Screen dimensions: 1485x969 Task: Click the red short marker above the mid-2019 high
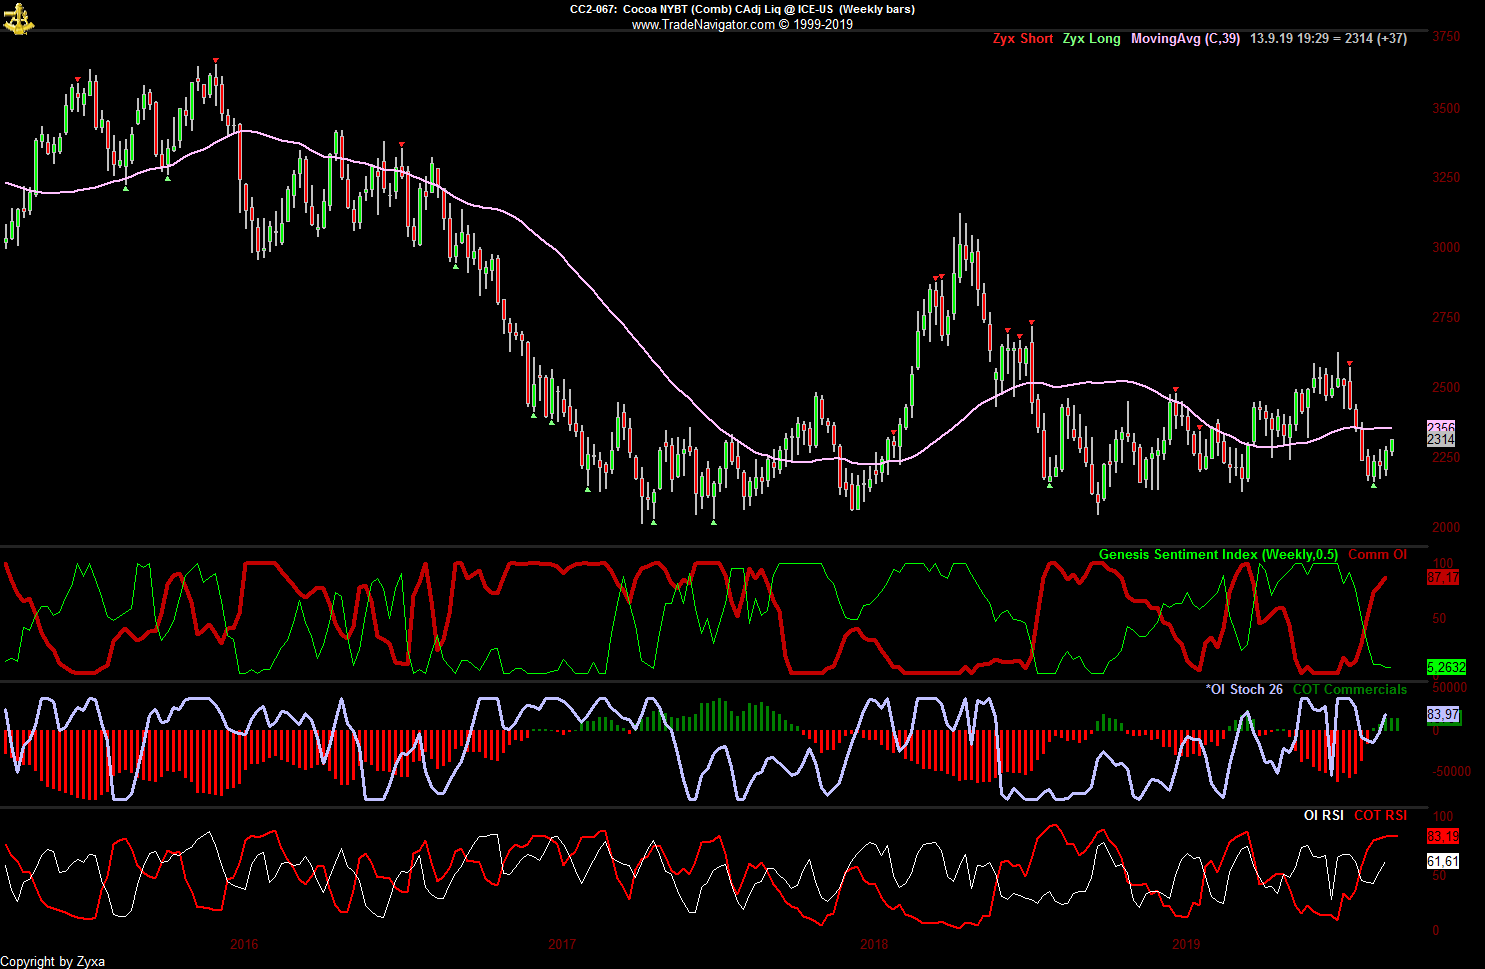tap(1349, 363)
